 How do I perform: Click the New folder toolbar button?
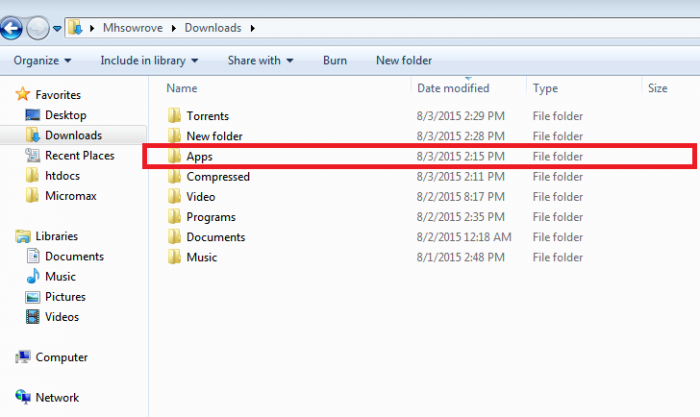tap(404, 60)
